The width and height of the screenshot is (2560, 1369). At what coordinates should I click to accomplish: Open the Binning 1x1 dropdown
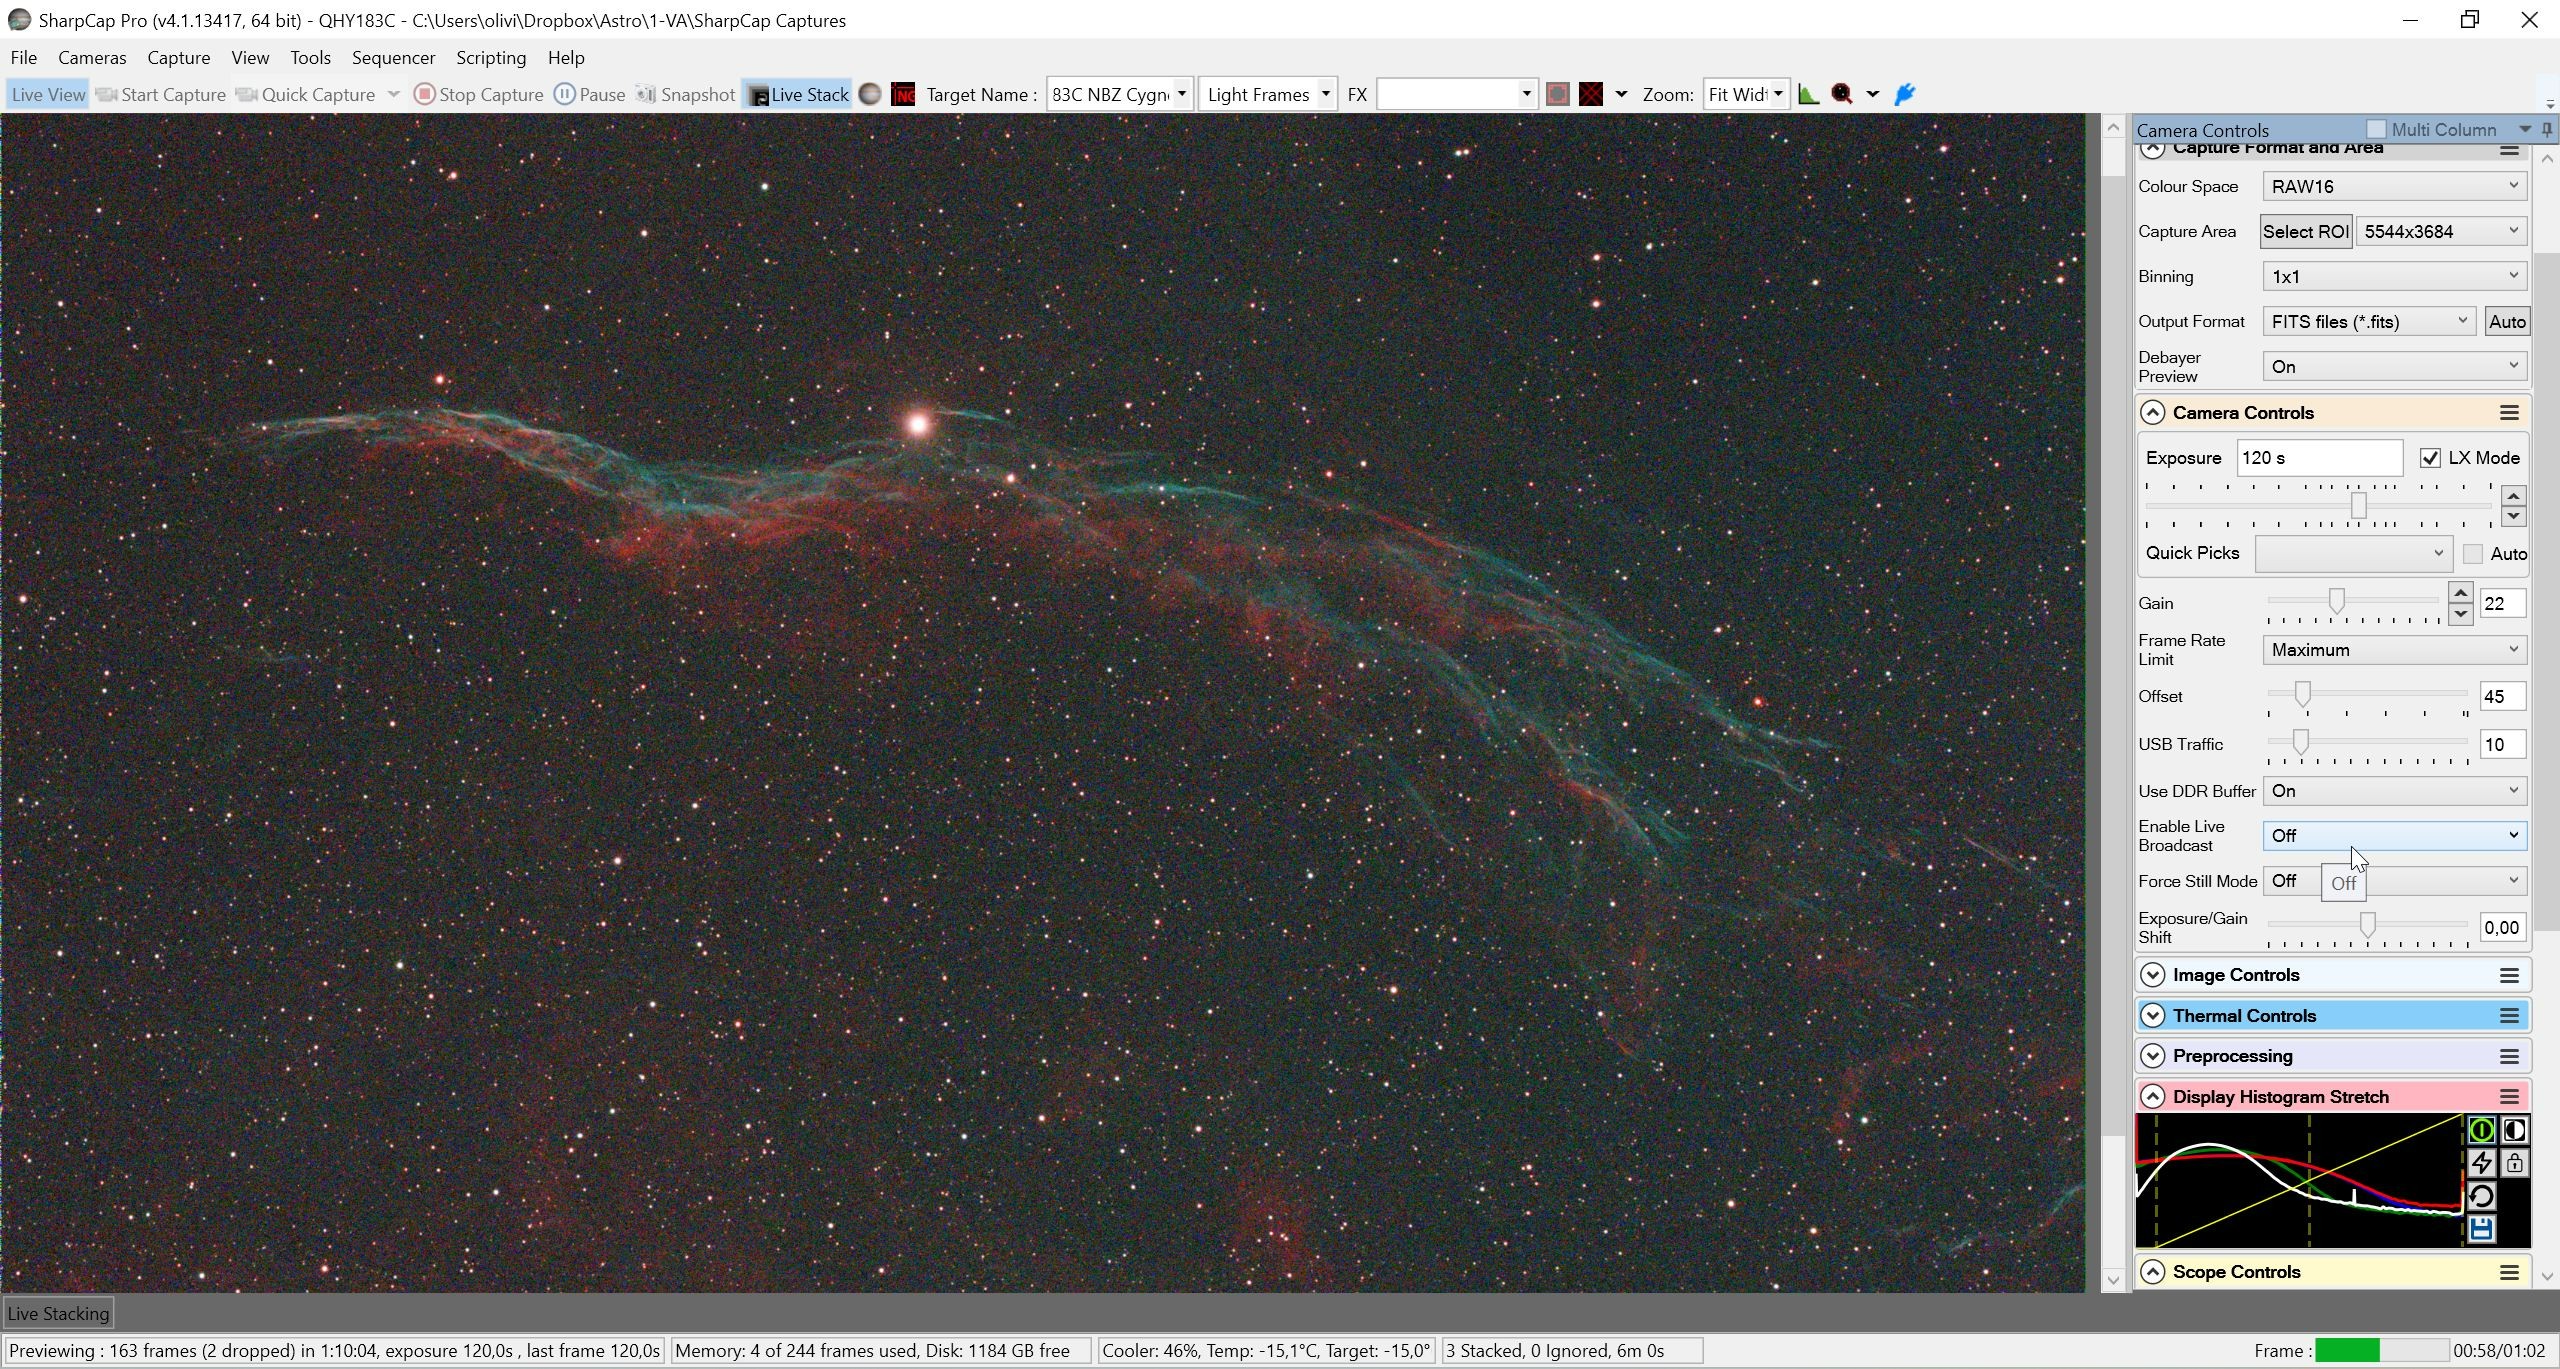pyautogui.click(x=2394, y=276)
